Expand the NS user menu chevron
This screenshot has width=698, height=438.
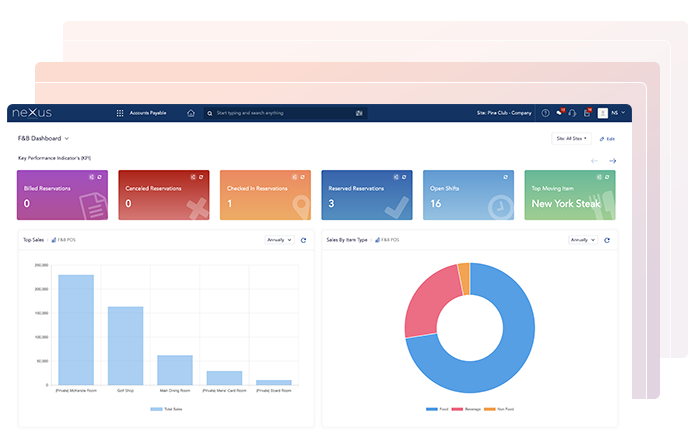(623, 113)
